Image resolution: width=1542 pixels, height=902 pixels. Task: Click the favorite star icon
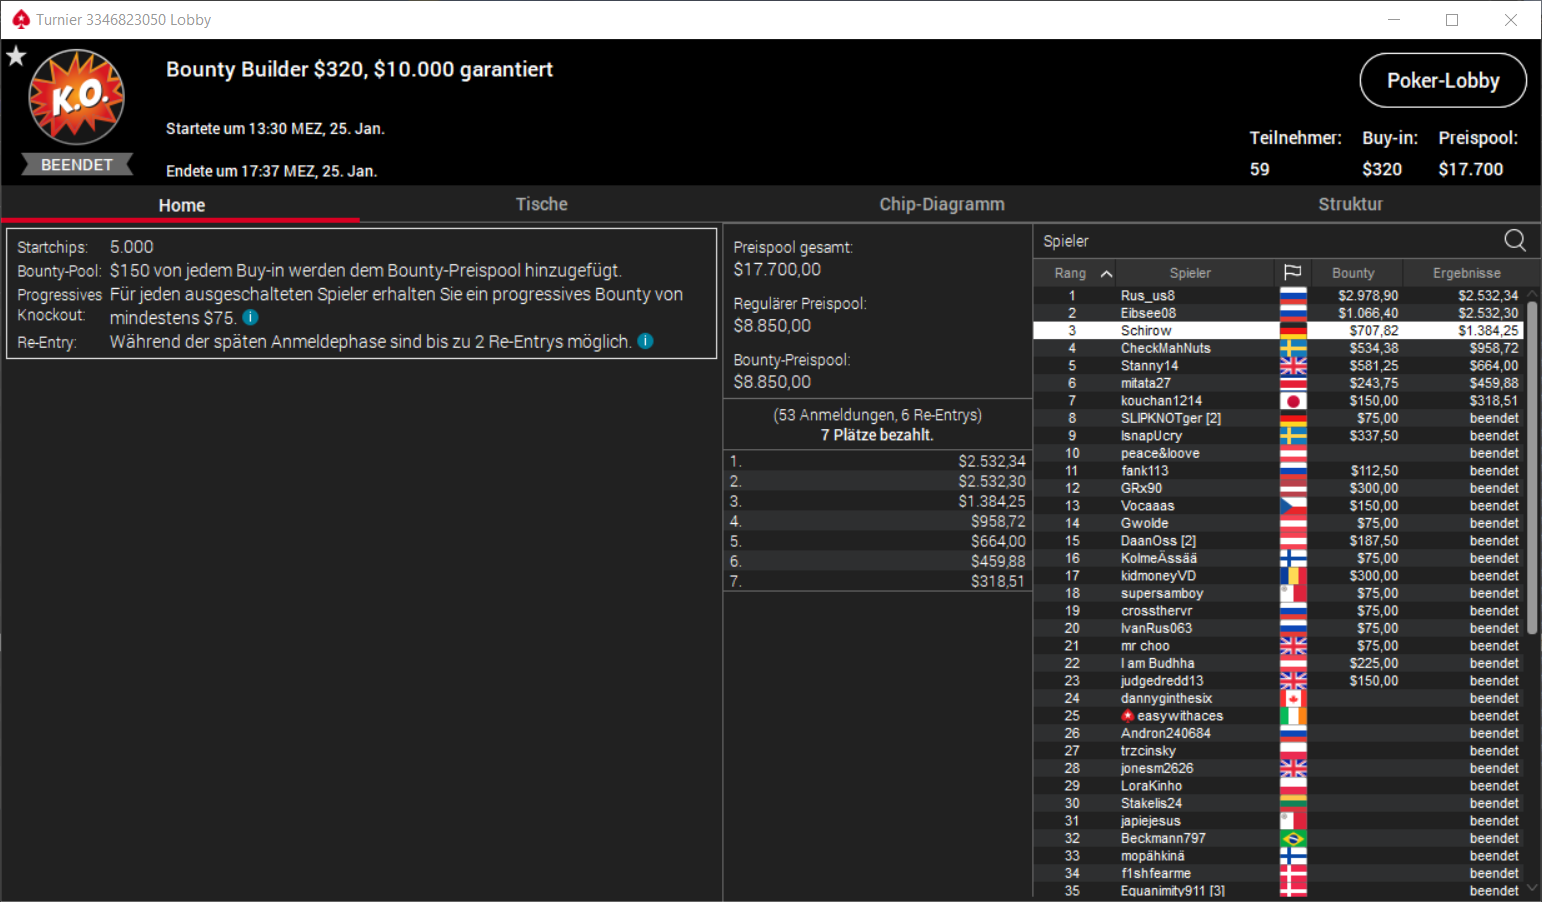pos(16,56)
